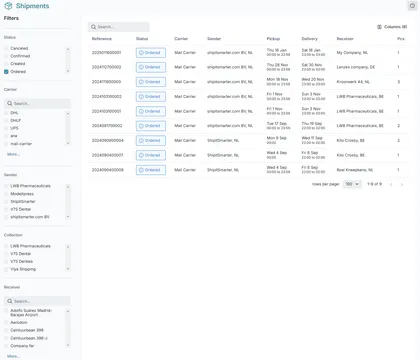Focus the main shipments search field
The image size is (420, 360).
point(119,27)
